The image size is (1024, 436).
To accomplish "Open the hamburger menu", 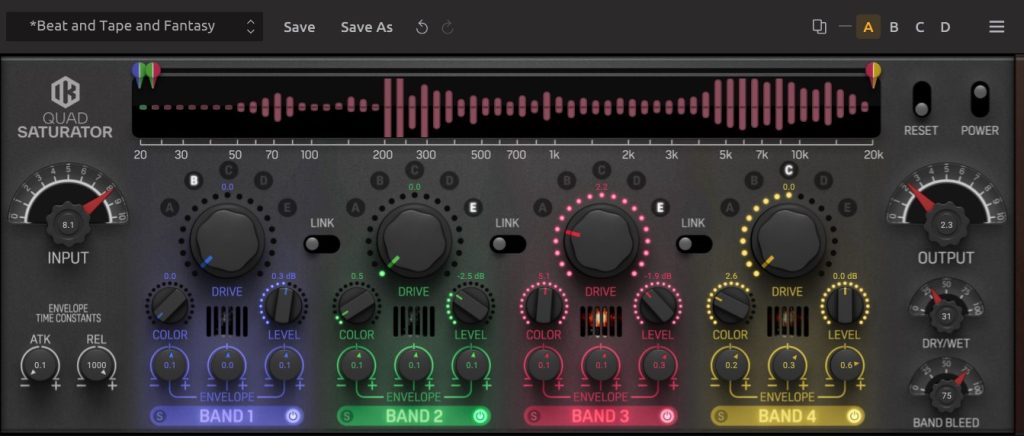I will [996, 27].
